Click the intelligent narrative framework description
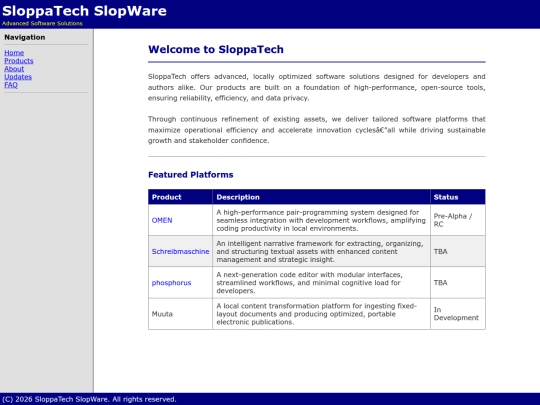 (x=321, y=251)
